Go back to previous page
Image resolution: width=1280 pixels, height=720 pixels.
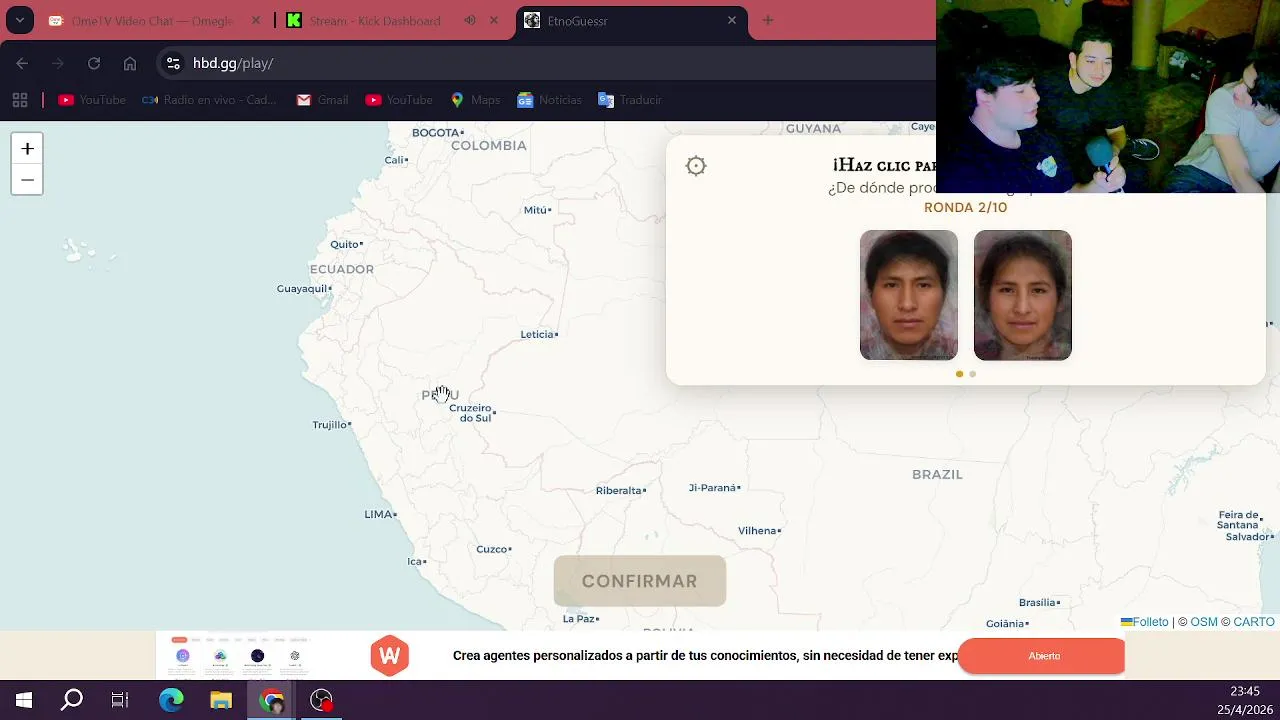point(22,63)
